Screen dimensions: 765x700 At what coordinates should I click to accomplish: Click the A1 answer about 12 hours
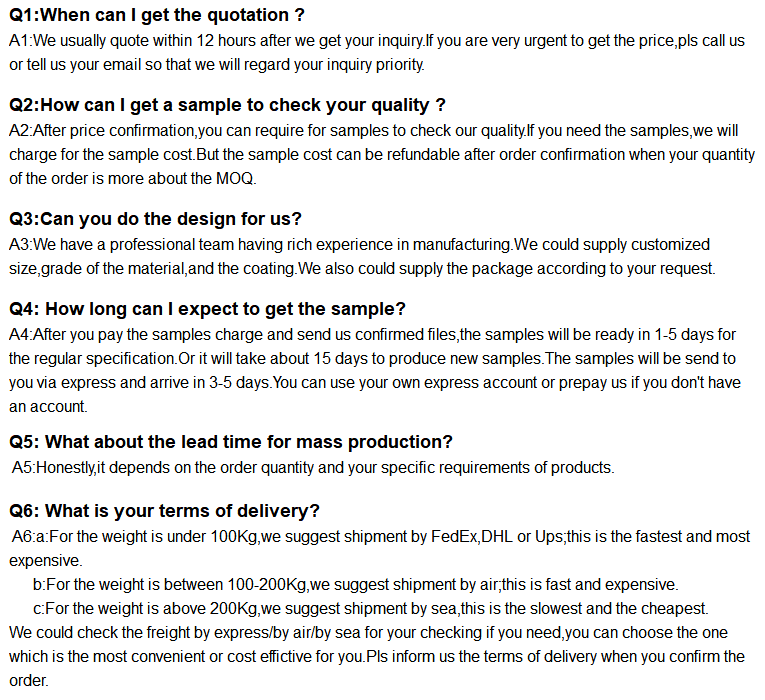(377, 52)
